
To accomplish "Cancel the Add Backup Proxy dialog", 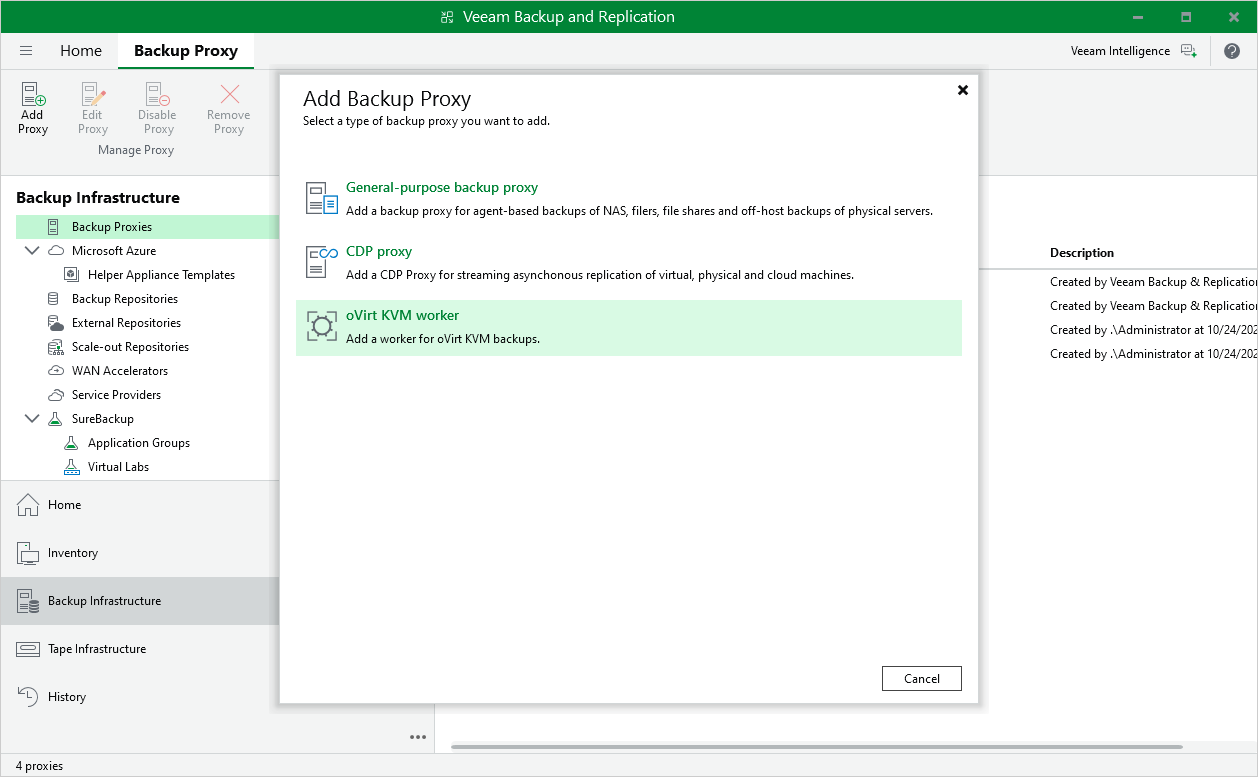I will (x=921, y=678).
